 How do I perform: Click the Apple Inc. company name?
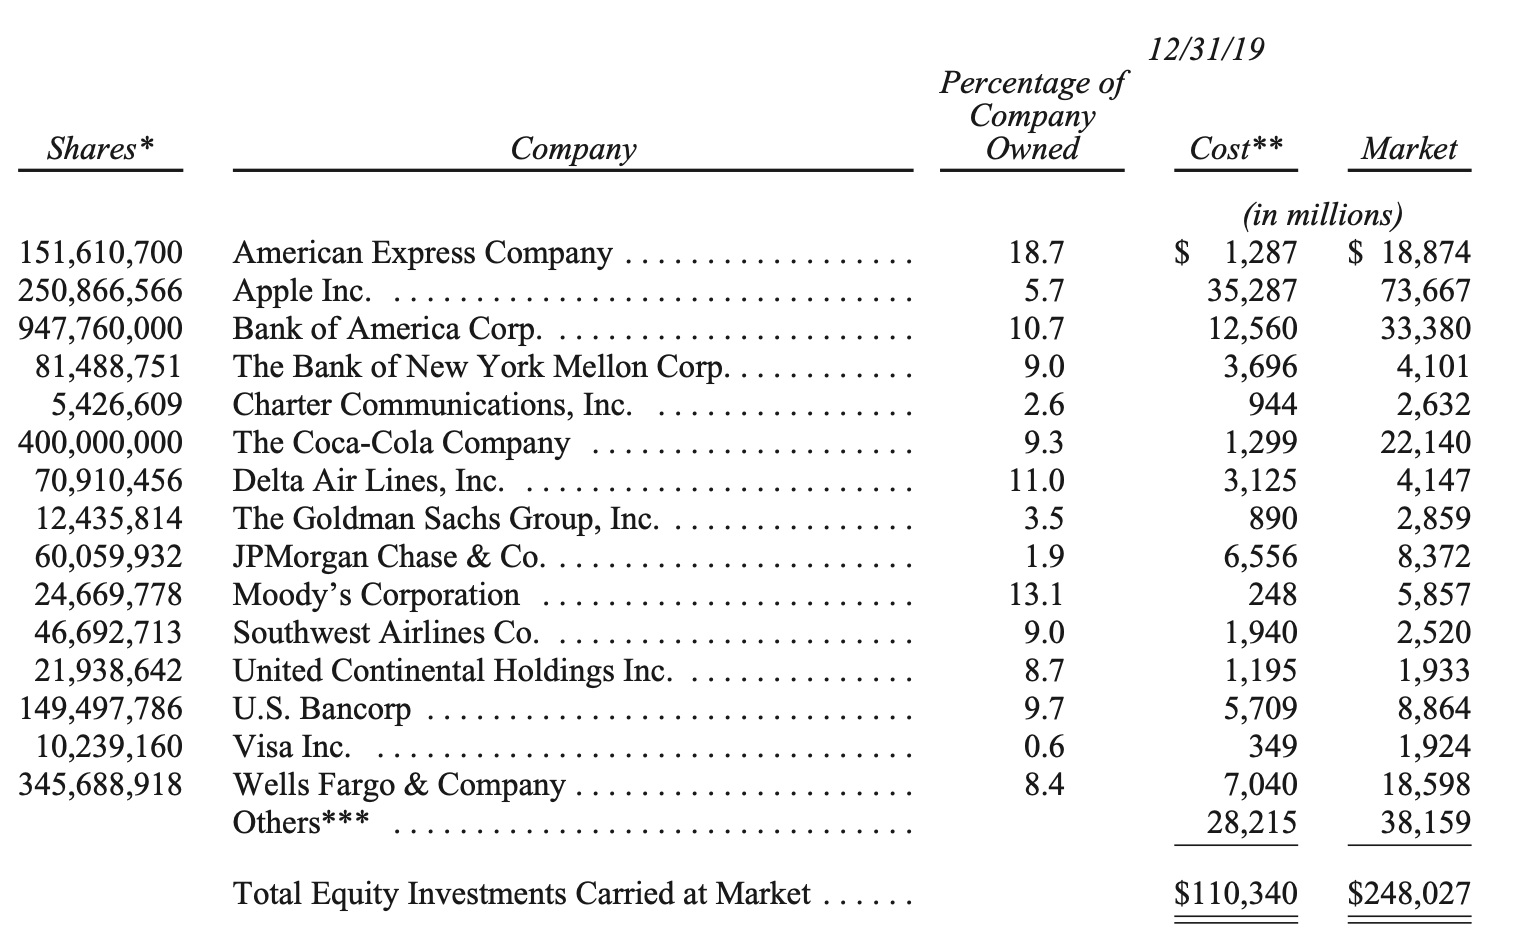coord(302,291)
